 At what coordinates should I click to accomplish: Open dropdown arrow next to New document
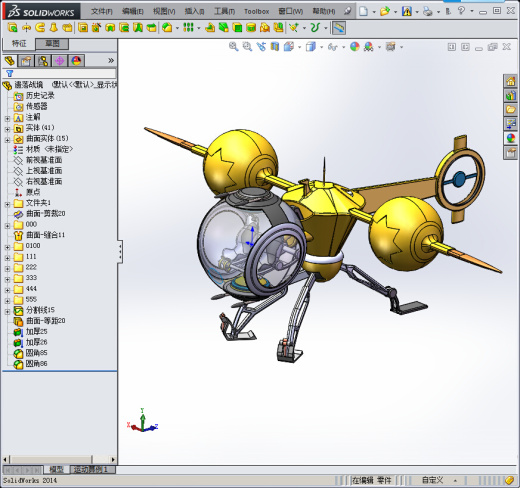pyautogui.click(x=374, y=12)
